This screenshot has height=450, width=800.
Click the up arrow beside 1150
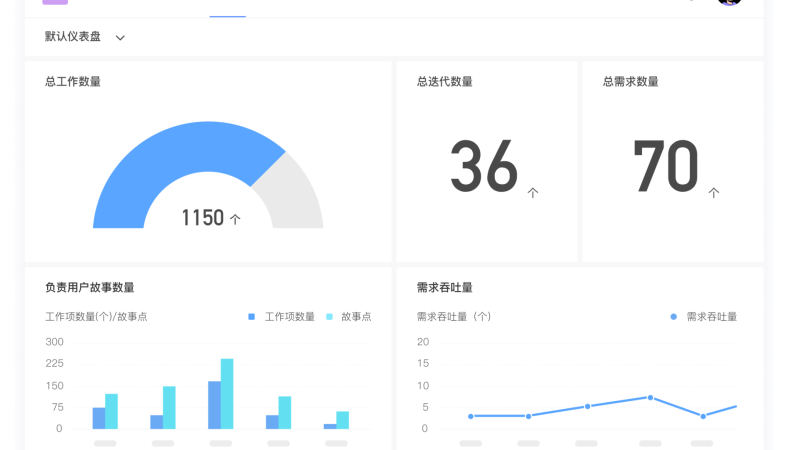coord(235,219)
